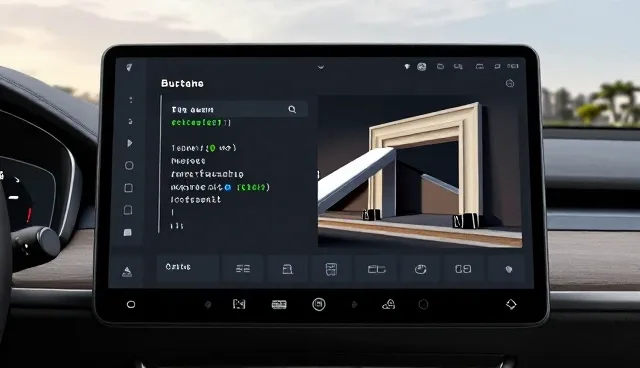The image size is (640, 368).
Task: Open the keyboard icon on the bottom bar
Action: point(279,304)
